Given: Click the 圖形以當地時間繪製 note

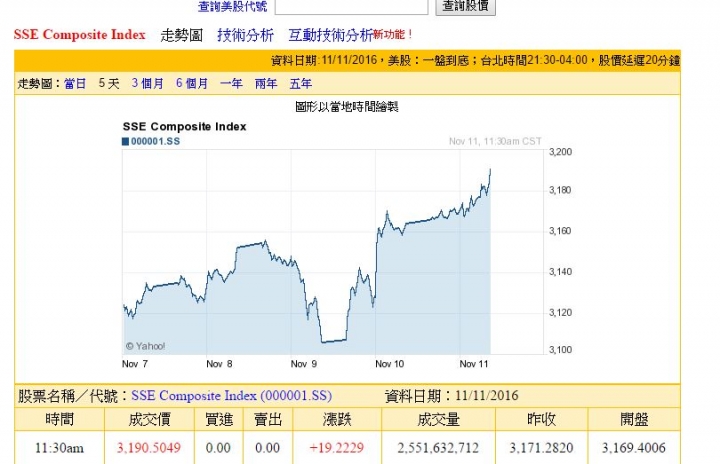Looking at the screenshot, I should (x=347, y=107).
